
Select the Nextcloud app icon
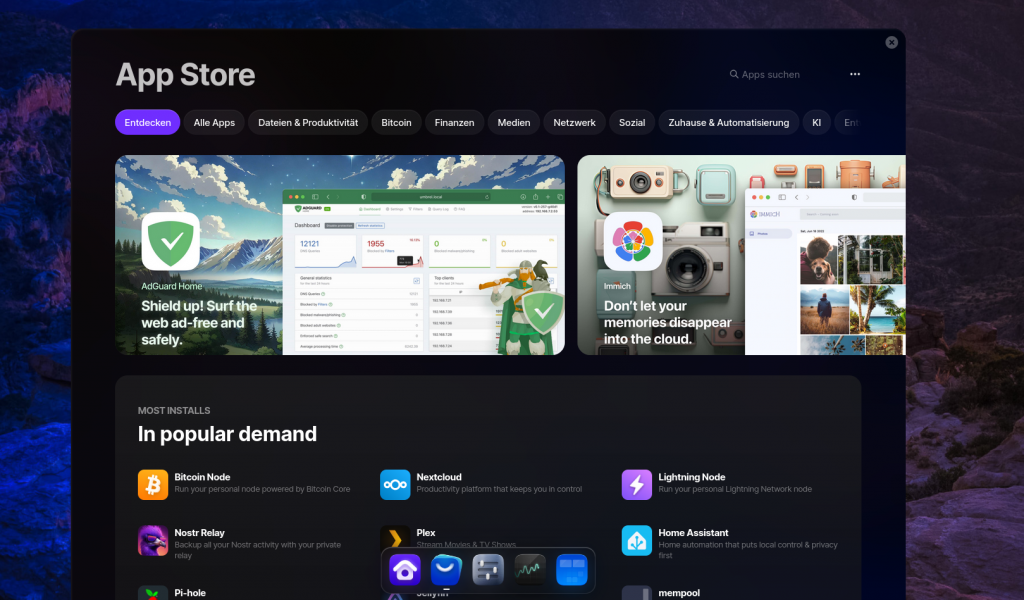pyautogui.click(x=395, y=484)
